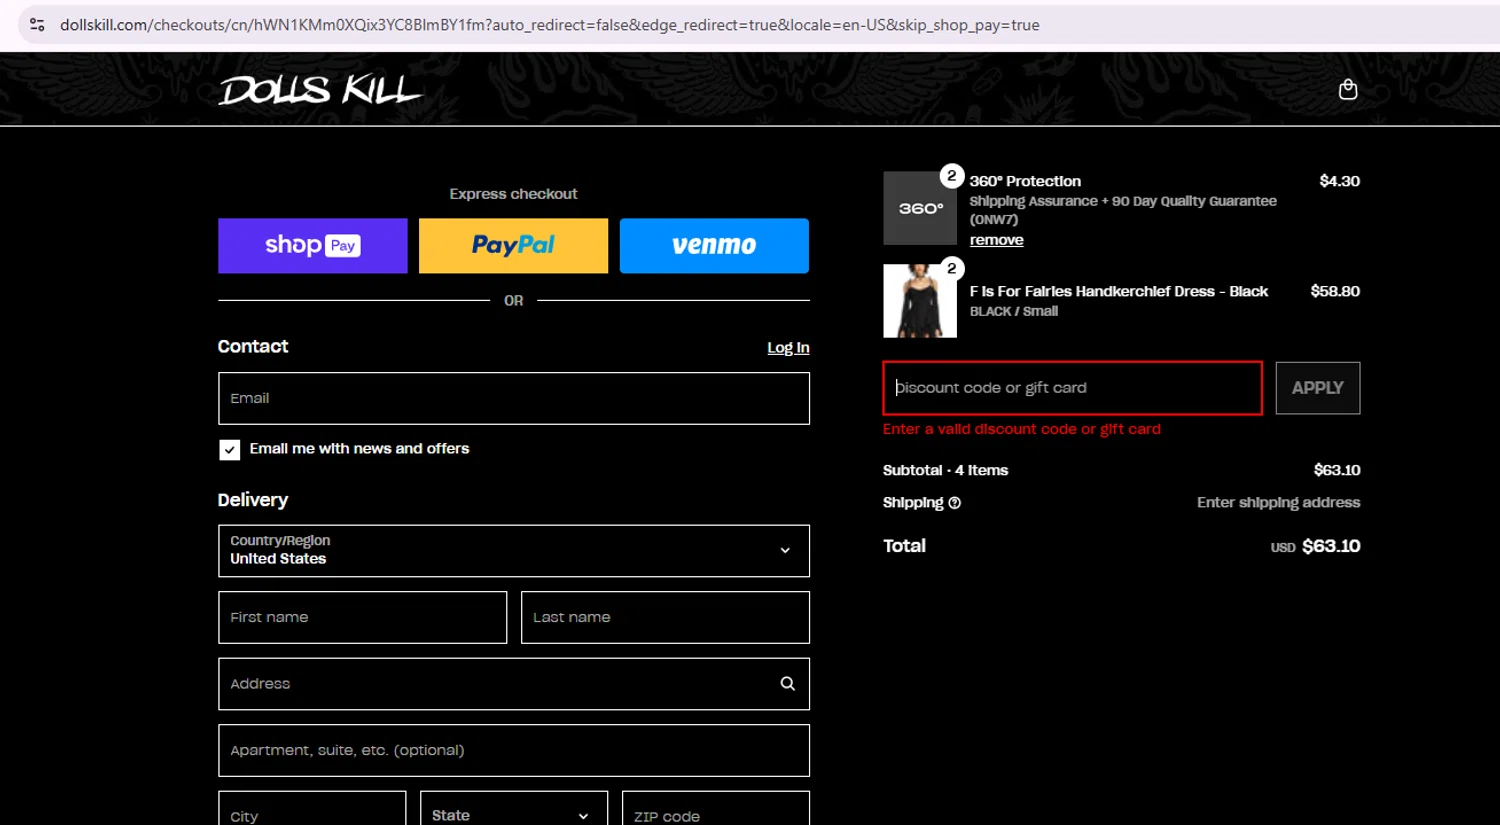The height and width of the screenshot is (825, 1500).
Task: Click into the Address field
Action: 514,684
